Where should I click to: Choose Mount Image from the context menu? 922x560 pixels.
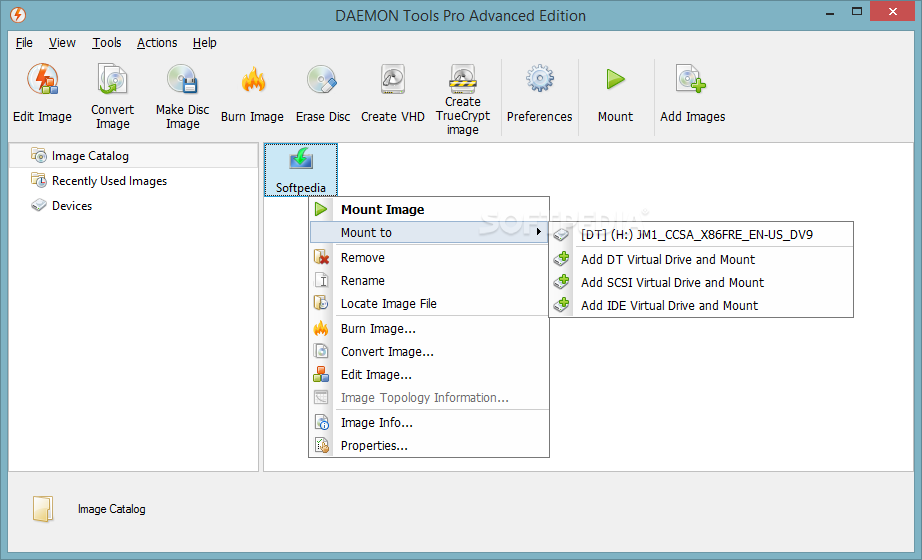(x=429, y=209)
